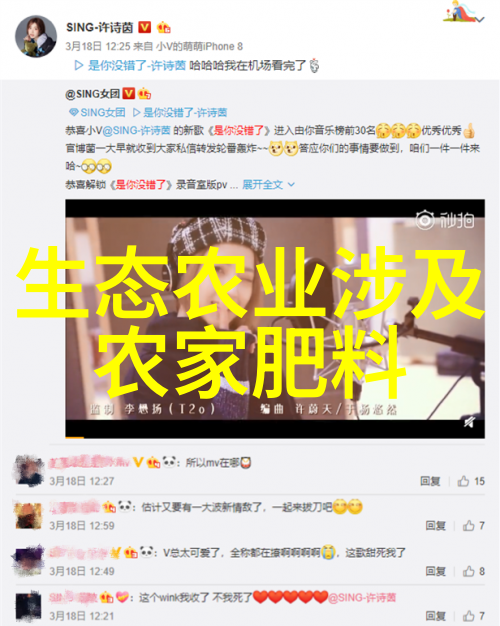Click the chevron arrow next to 展开全文

point(291,185)
